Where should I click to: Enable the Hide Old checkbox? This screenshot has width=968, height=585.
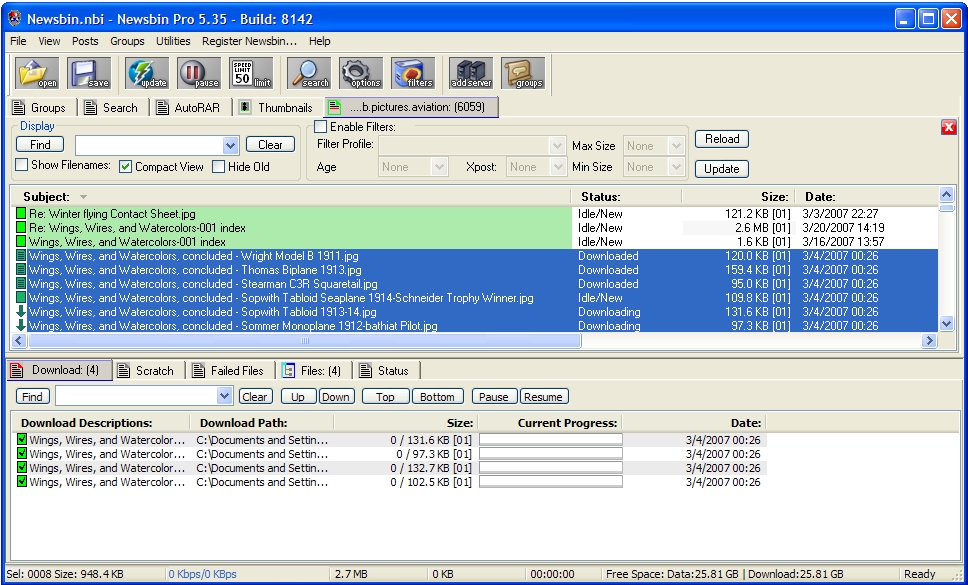[218, 167]
